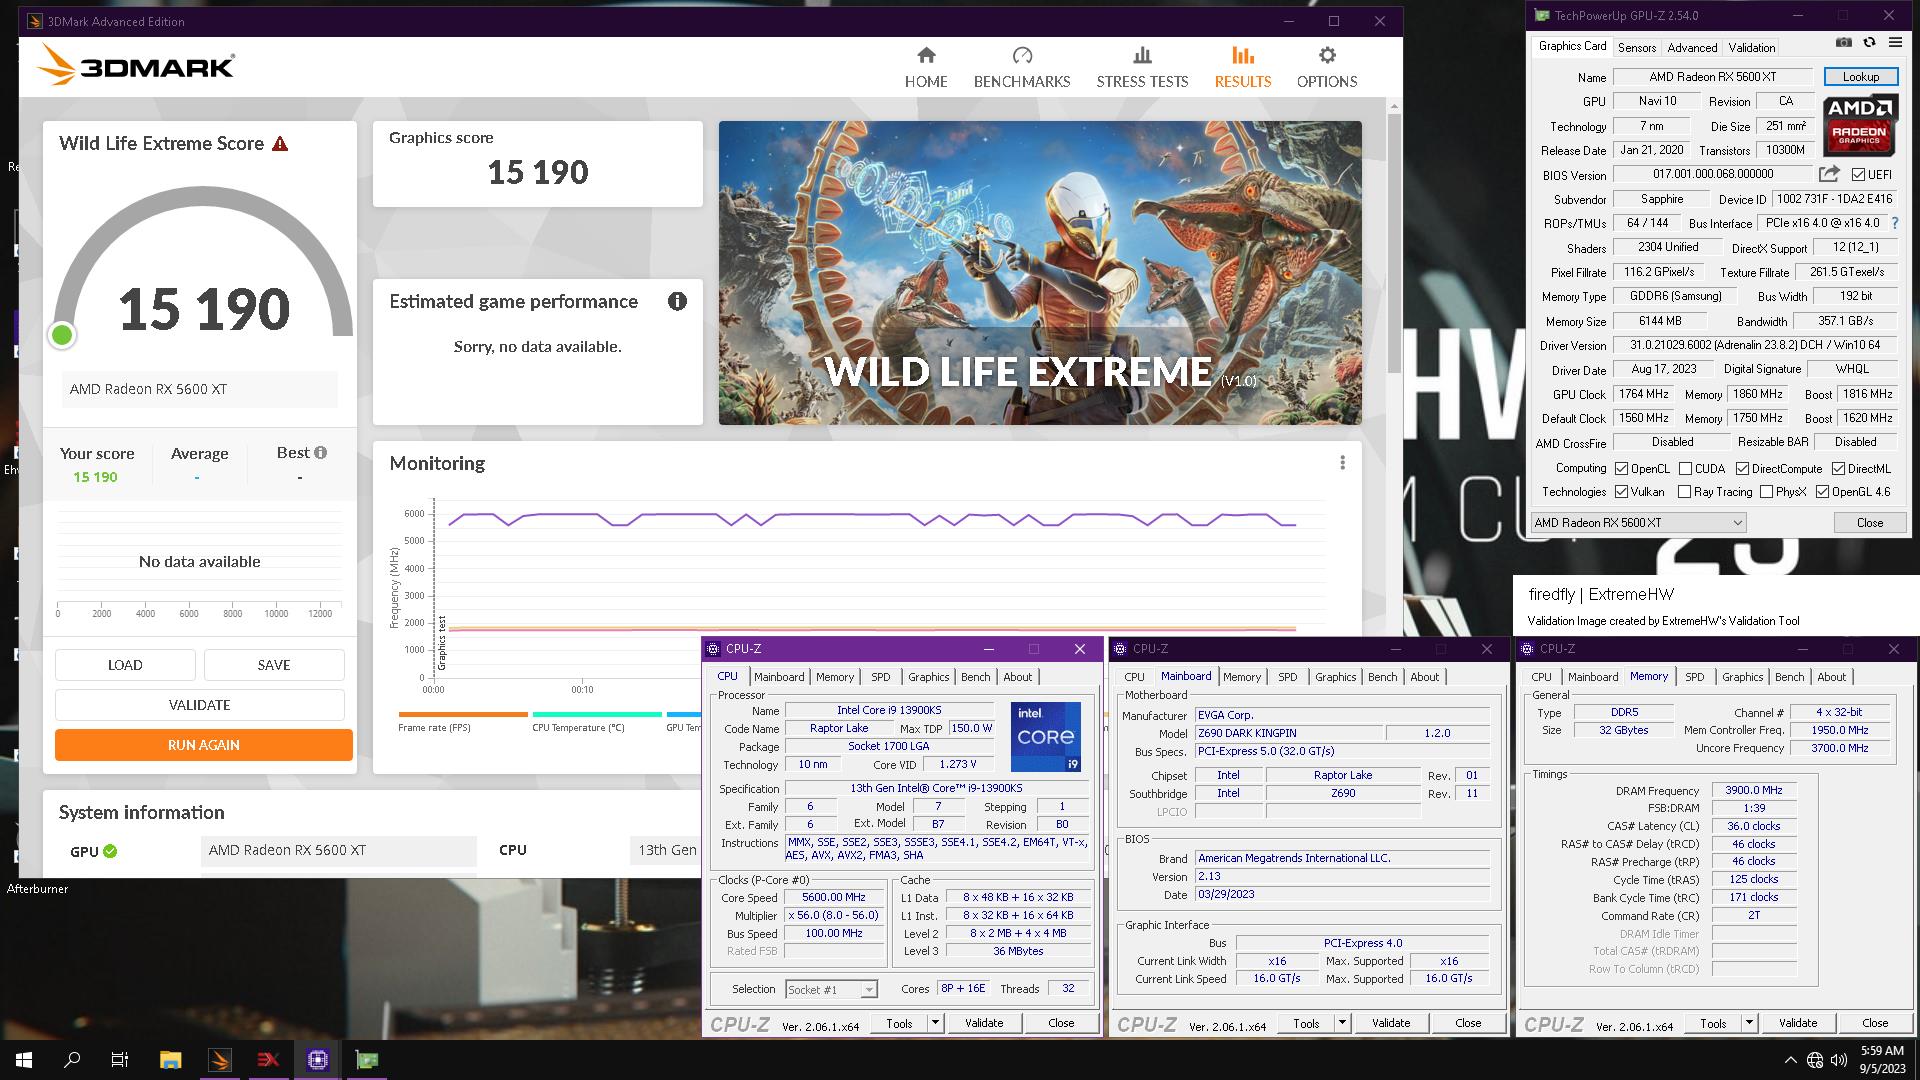Open the GPU selection dropdown in GPU-Z
Viewport: 1920px width, 1080px height.
[x=1638, y=522]
